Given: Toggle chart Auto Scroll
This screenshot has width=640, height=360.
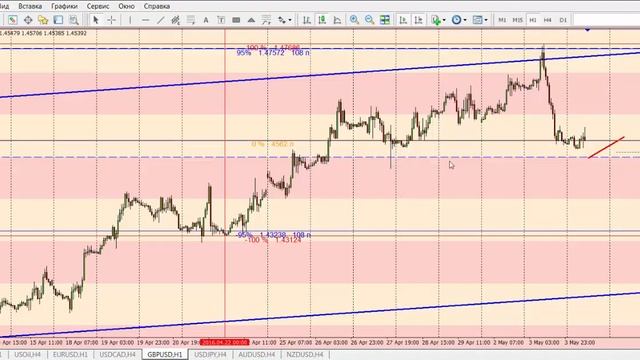Looking at the screenshot, I should pyautogui.click(x=403, y=20).
